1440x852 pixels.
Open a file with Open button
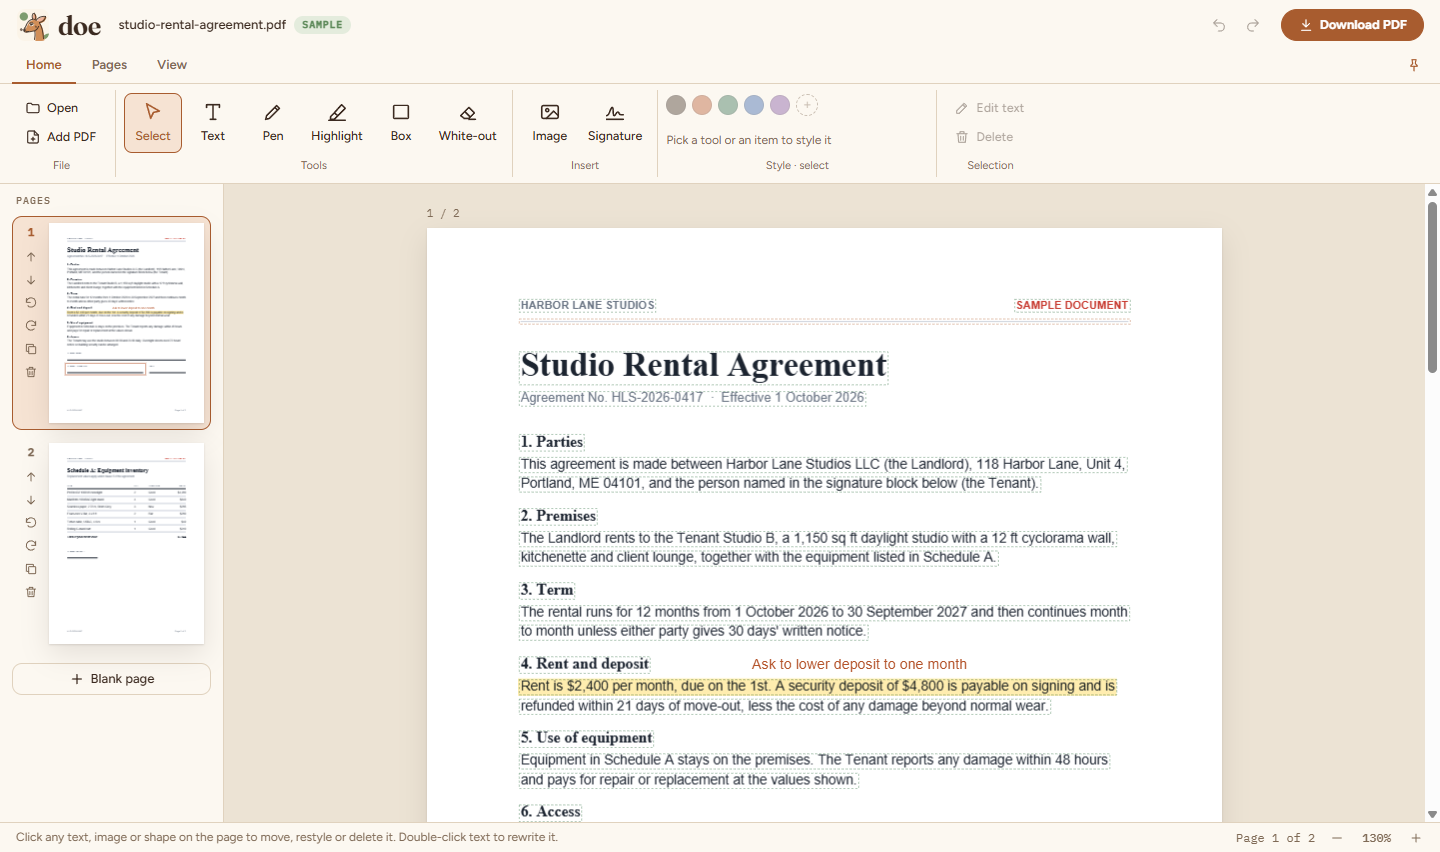pyautogui.click(x=53, y=108)
